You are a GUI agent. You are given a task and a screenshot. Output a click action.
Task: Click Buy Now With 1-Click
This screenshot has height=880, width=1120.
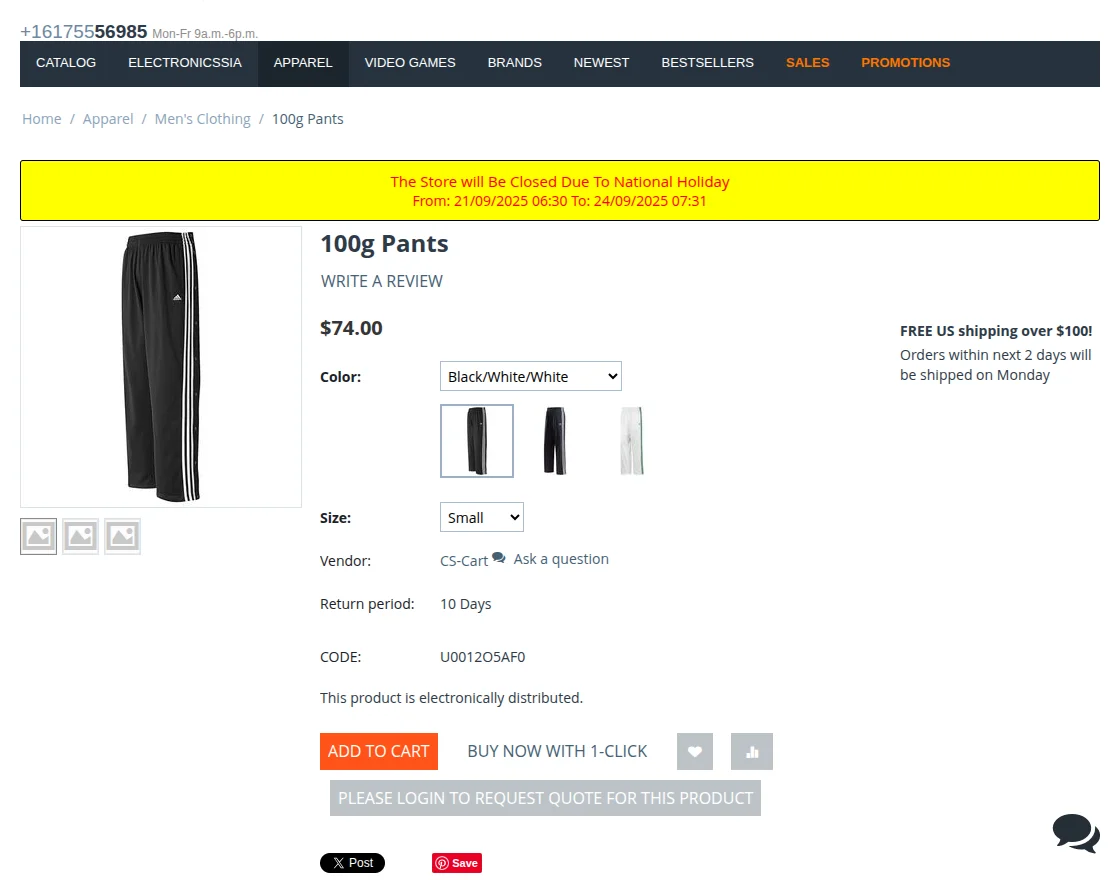tap(557, 751)
